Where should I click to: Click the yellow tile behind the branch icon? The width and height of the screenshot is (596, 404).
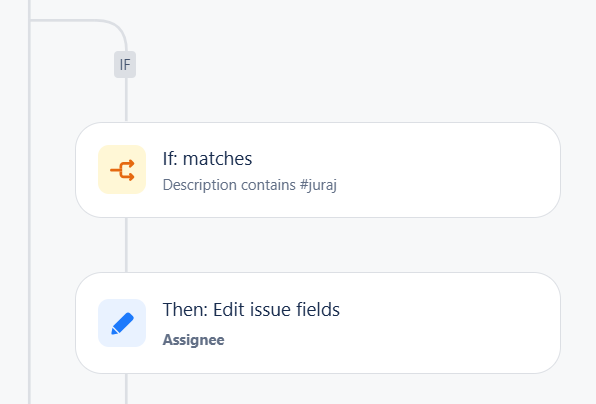pos(122,170)
